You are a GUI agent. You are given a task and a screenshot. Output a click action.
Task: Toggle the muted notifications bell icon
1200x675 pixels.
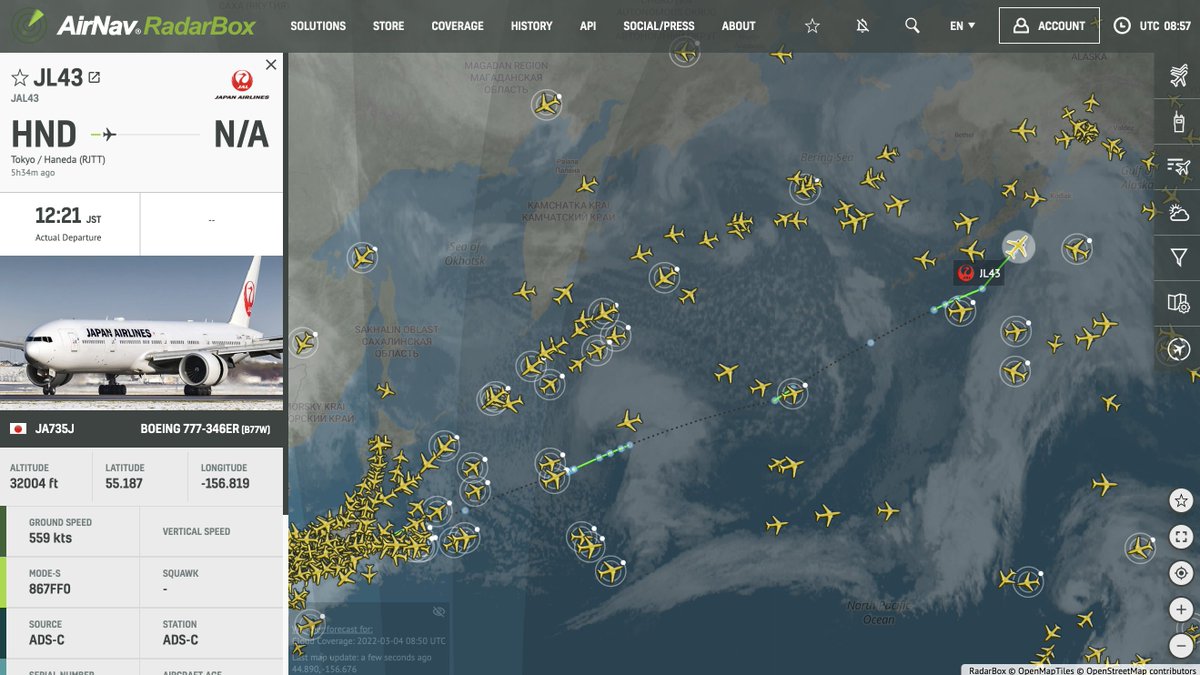(x=862, y=26)
